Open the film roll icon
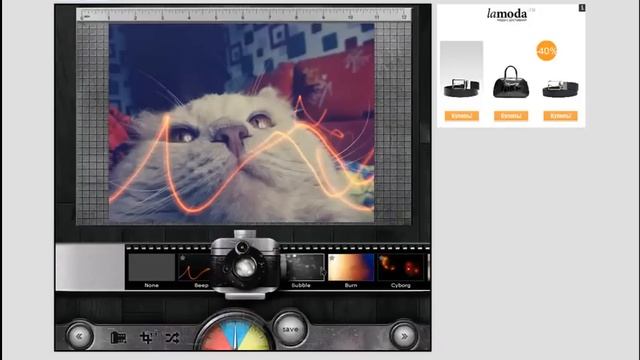The width and height of the screenshot is (640, 360). tap(118, 338)
